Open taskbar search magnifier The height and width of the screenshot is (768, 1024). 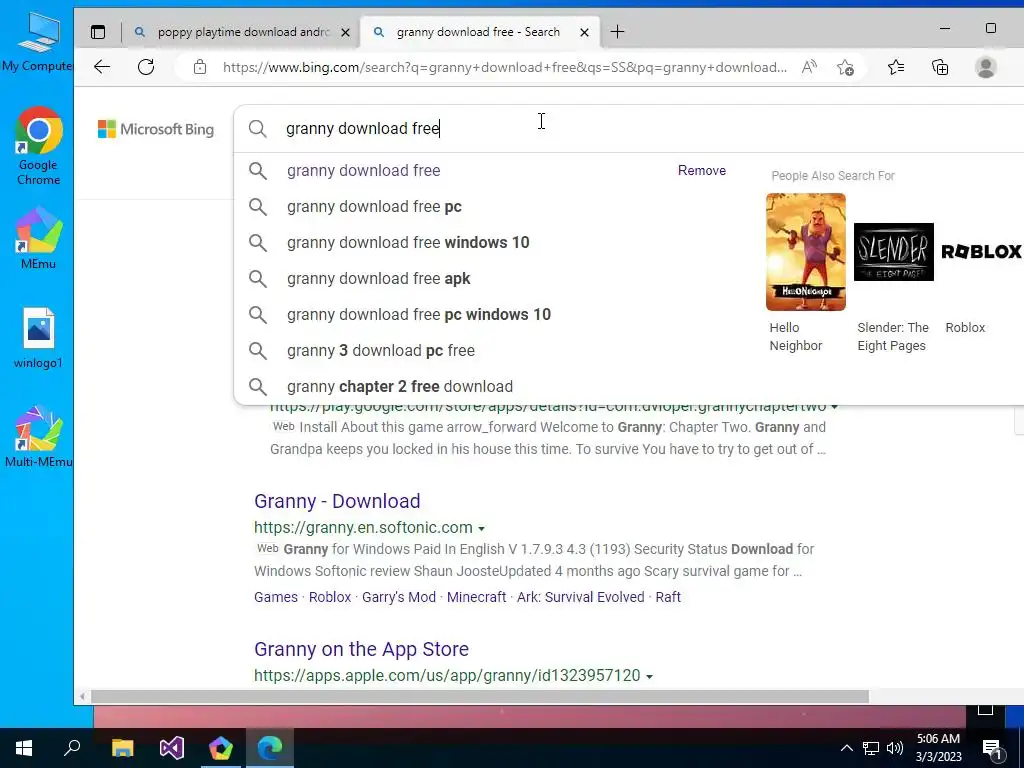click(72, 748)
